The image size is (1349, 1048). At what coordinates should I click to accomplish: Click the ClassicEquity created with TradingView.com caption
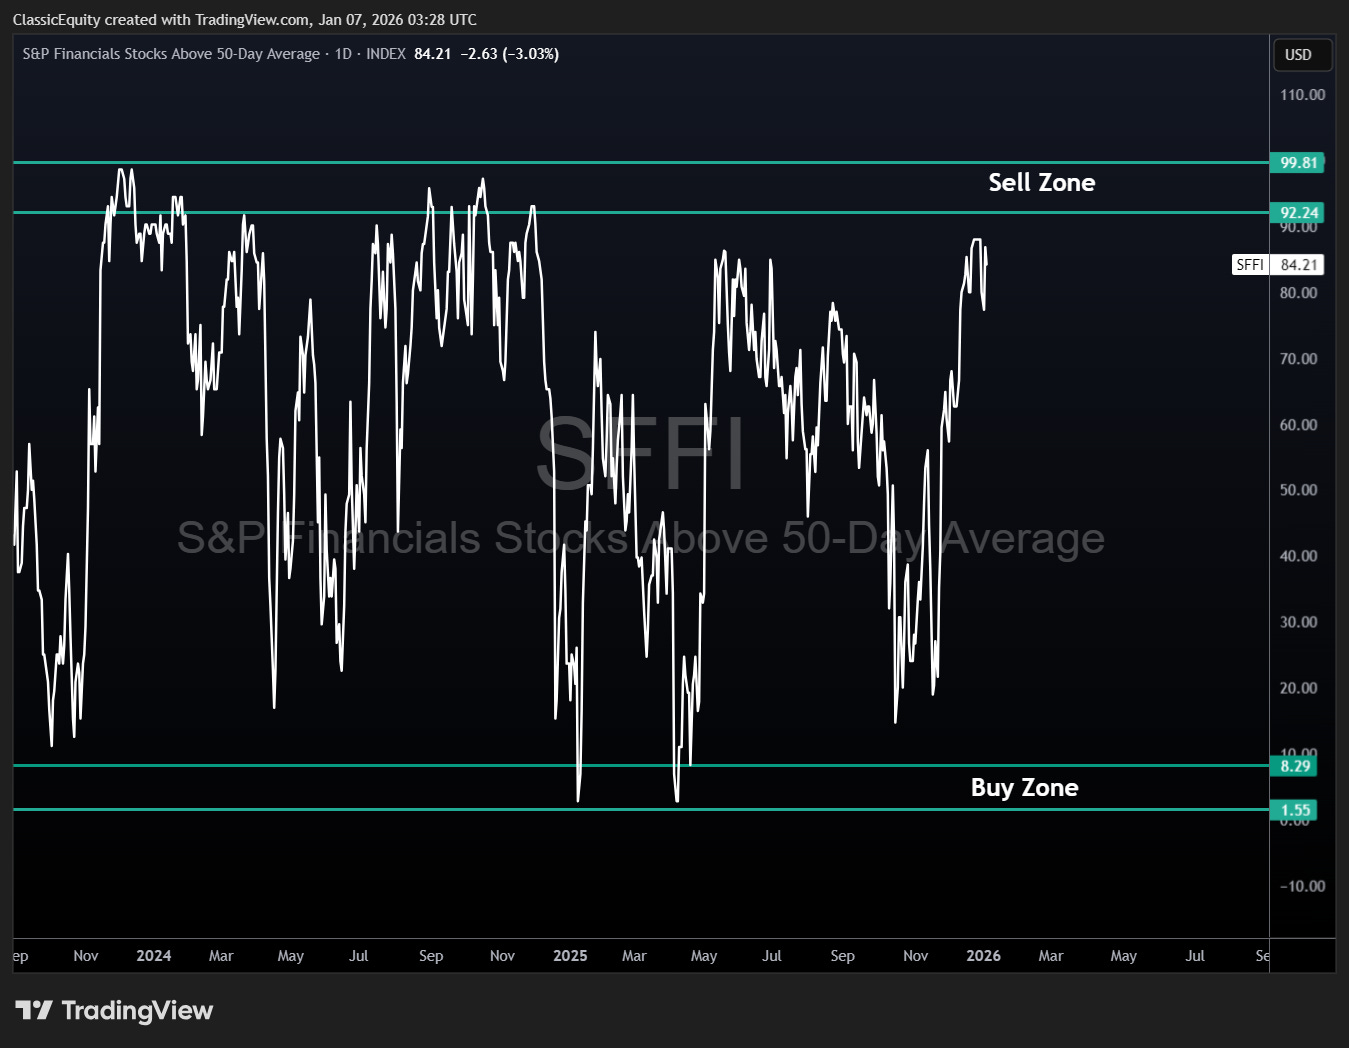[244, 19]
